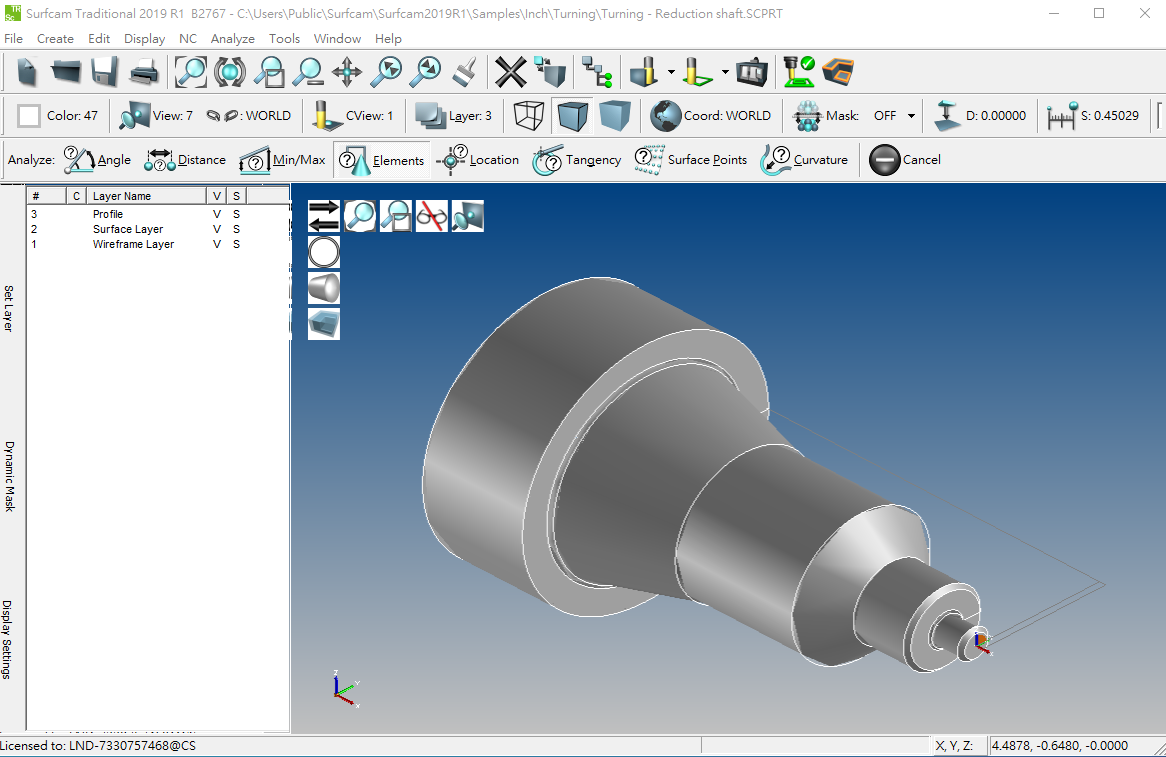The image size is (1166, 757).
Task: Toggle selectable S of Wireframe Layer
Action: click(x=236, y=244)
